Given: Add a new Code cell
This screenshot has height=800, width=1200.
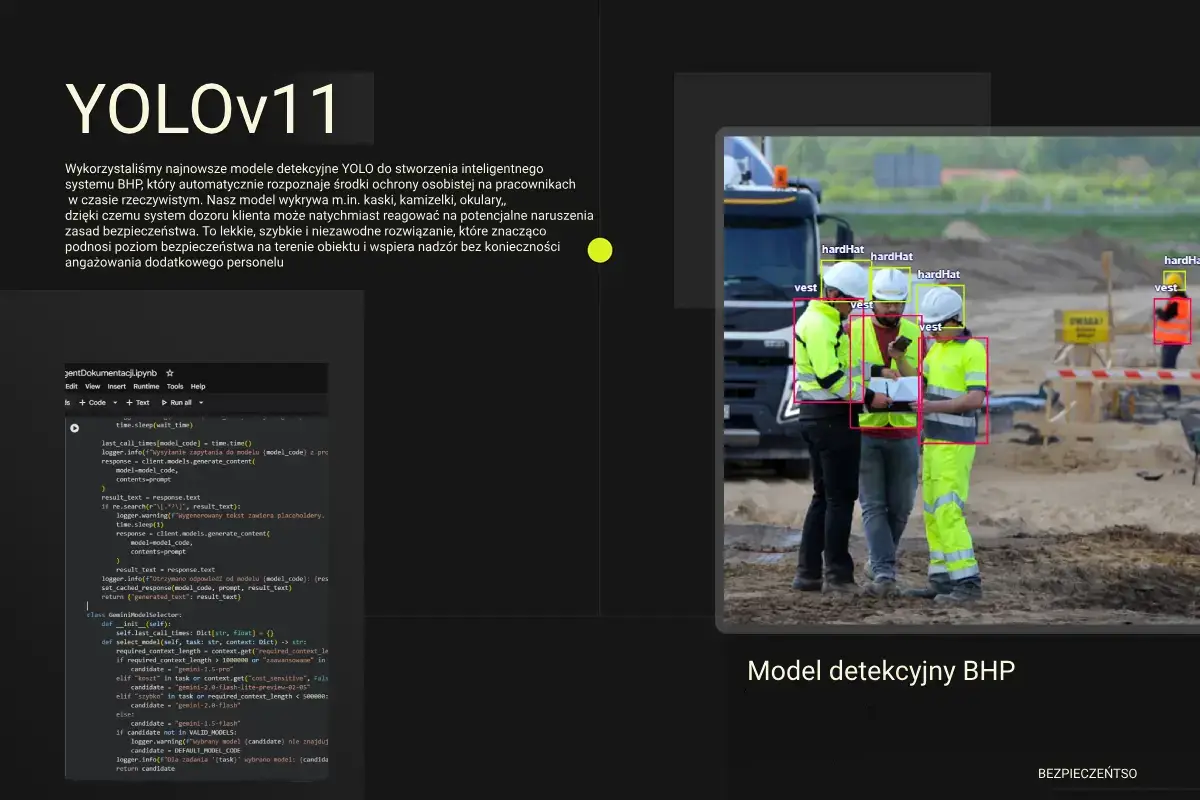Looking at the screenshot, I should click(x=94, y=402).
